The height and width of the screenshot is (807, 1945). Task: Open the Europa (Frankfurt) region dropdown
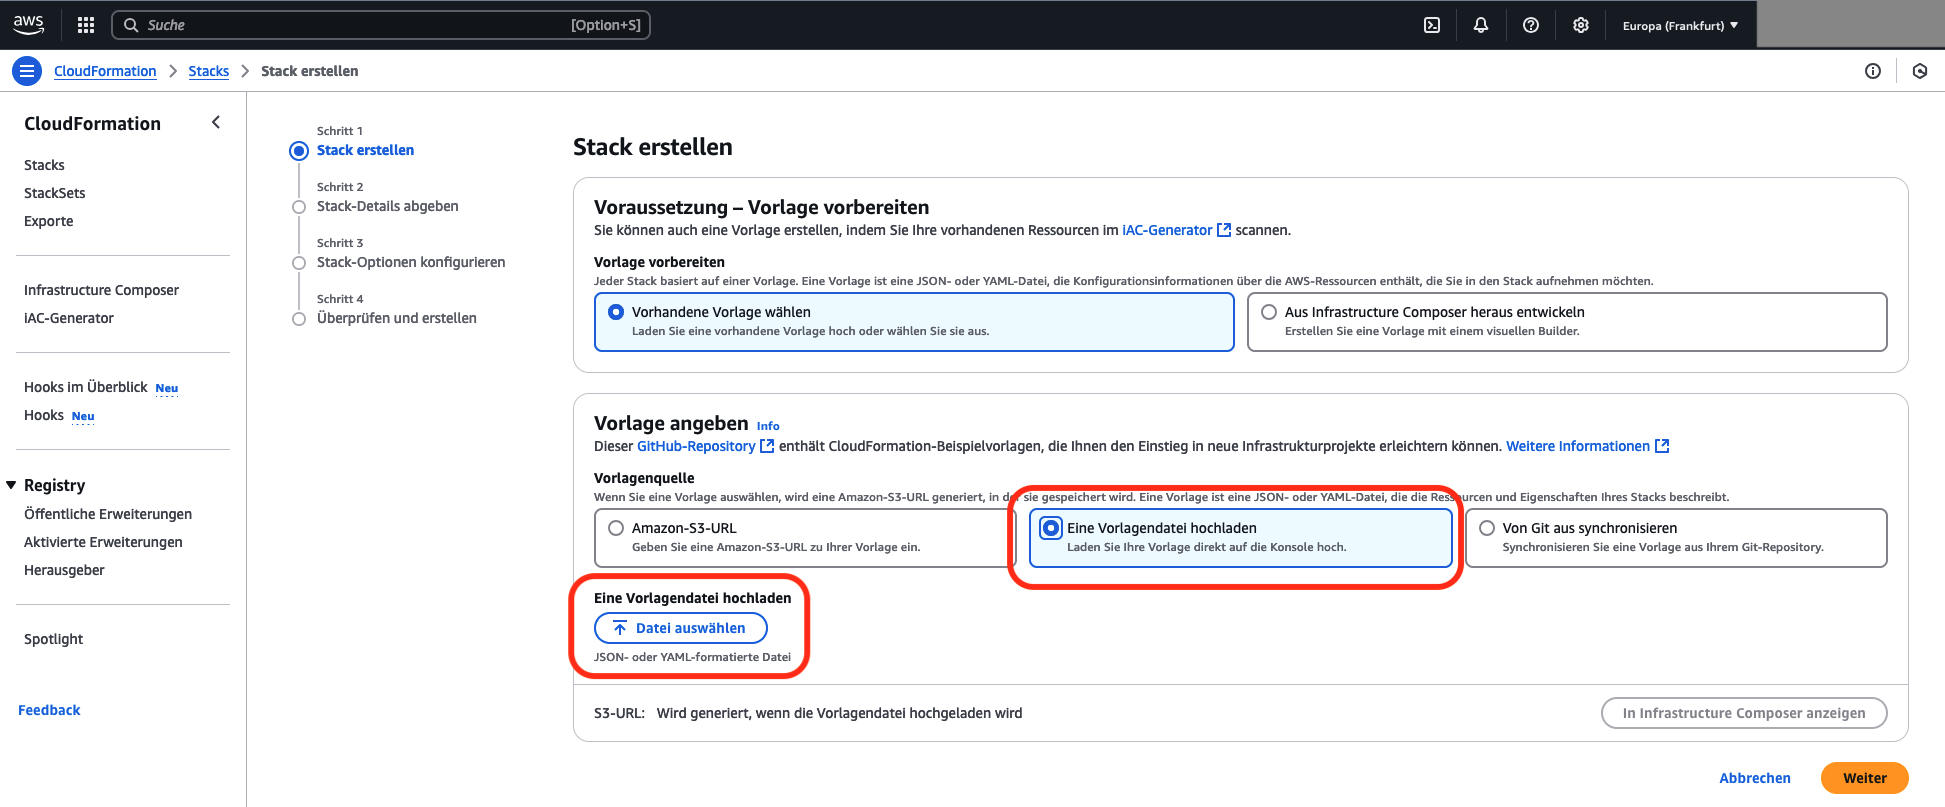(x=1680, y=26)
